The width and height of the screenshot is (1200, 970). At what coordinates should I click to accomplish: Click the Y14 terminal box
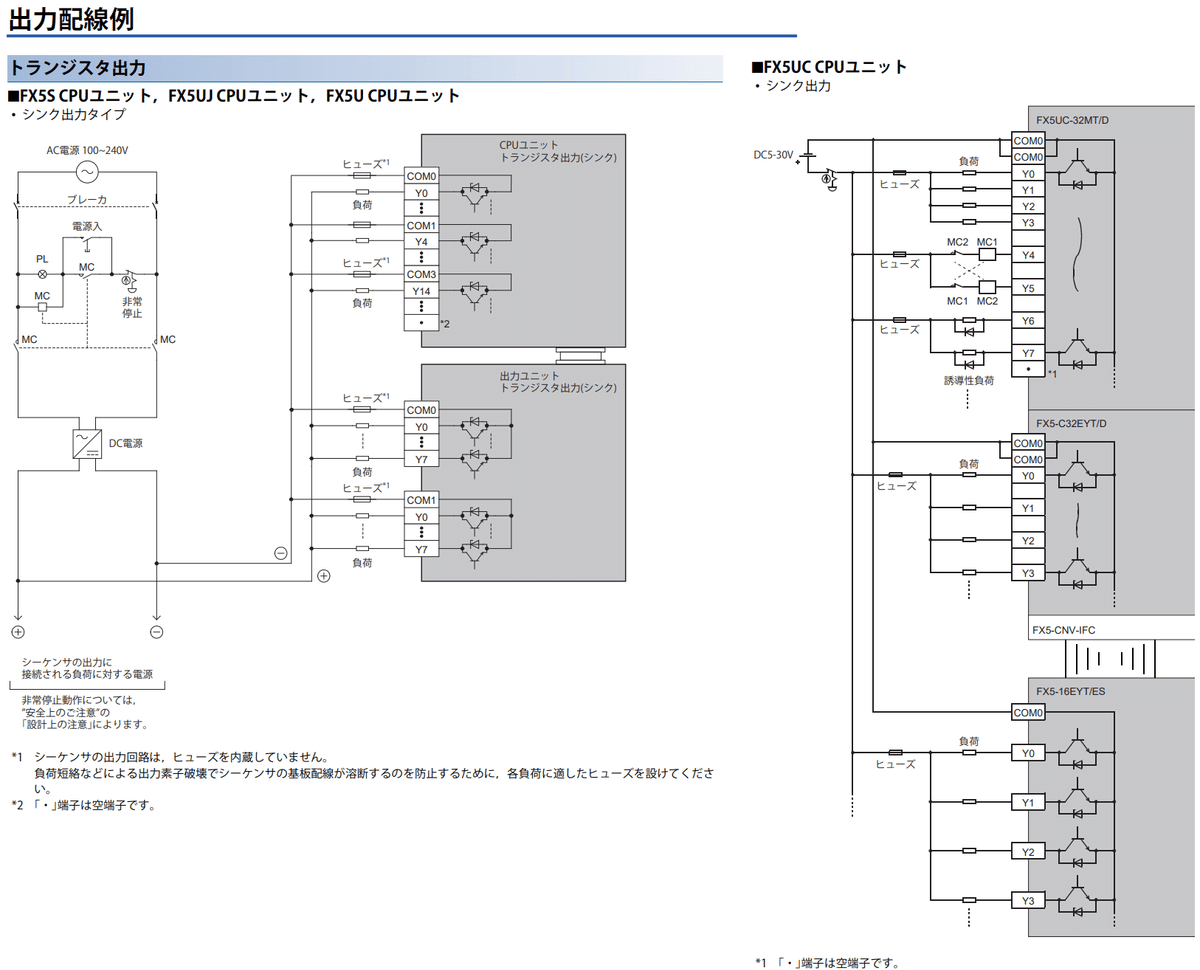coord(421,291)
